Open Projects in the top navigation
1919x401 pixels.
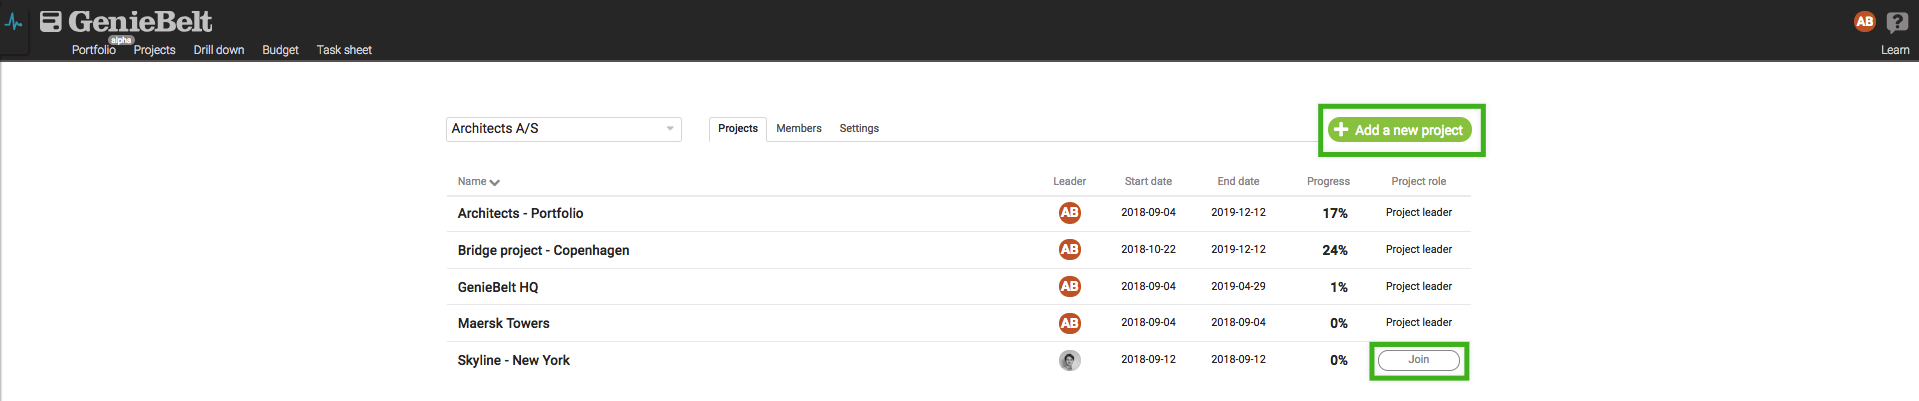(155, 50)
